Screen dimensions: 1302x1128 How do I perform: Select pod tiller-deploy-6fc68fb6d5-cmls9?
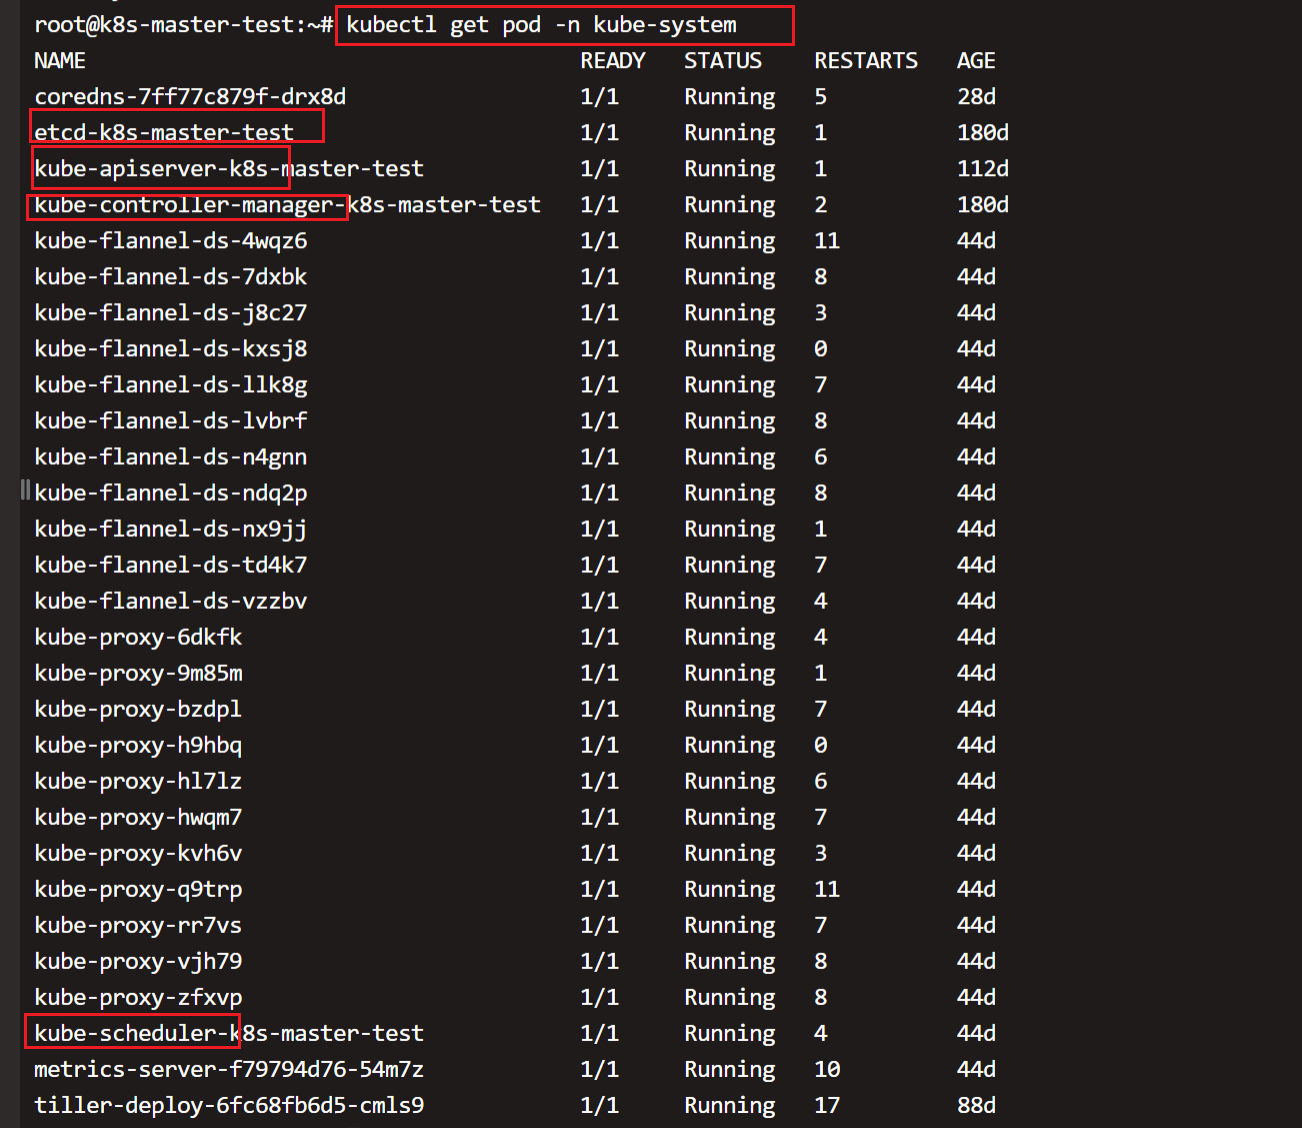229,1105
